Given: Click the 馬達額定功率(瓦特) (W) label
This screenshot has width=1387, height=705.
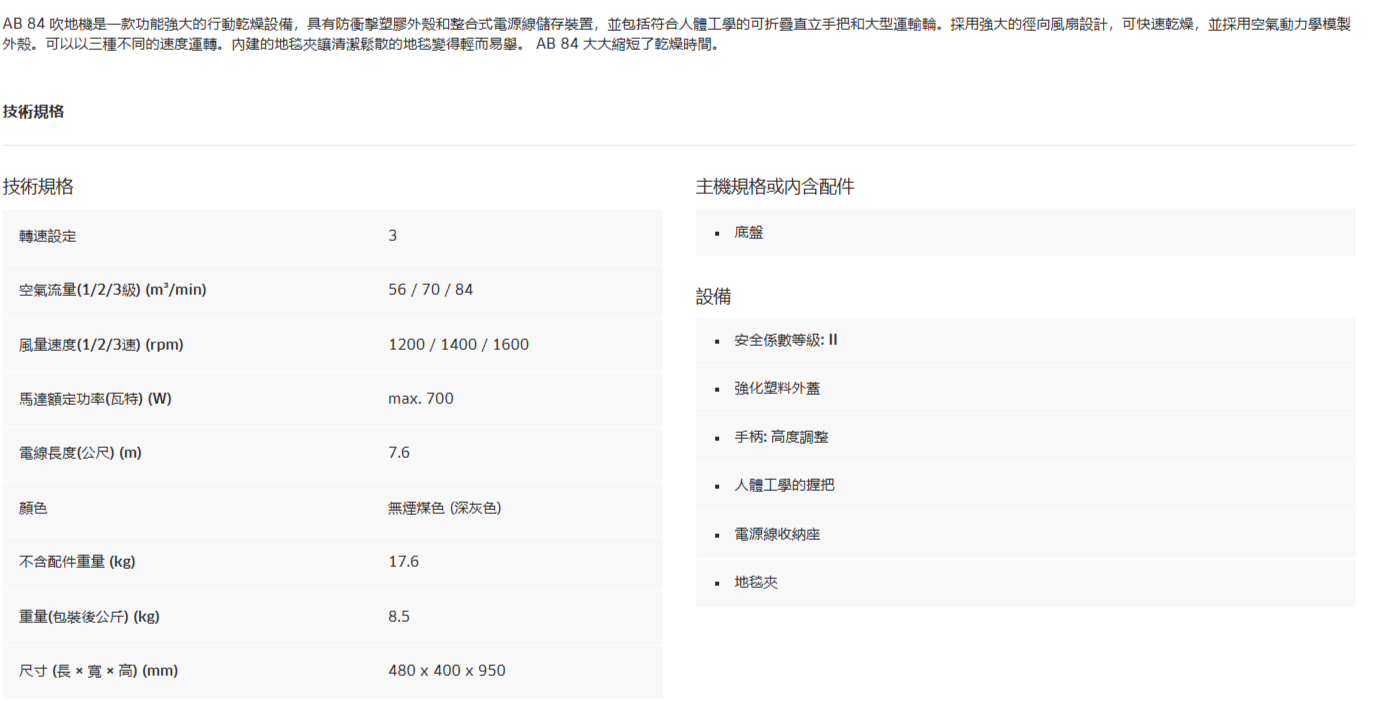Looking at the screenshot, I should (96, 399).
